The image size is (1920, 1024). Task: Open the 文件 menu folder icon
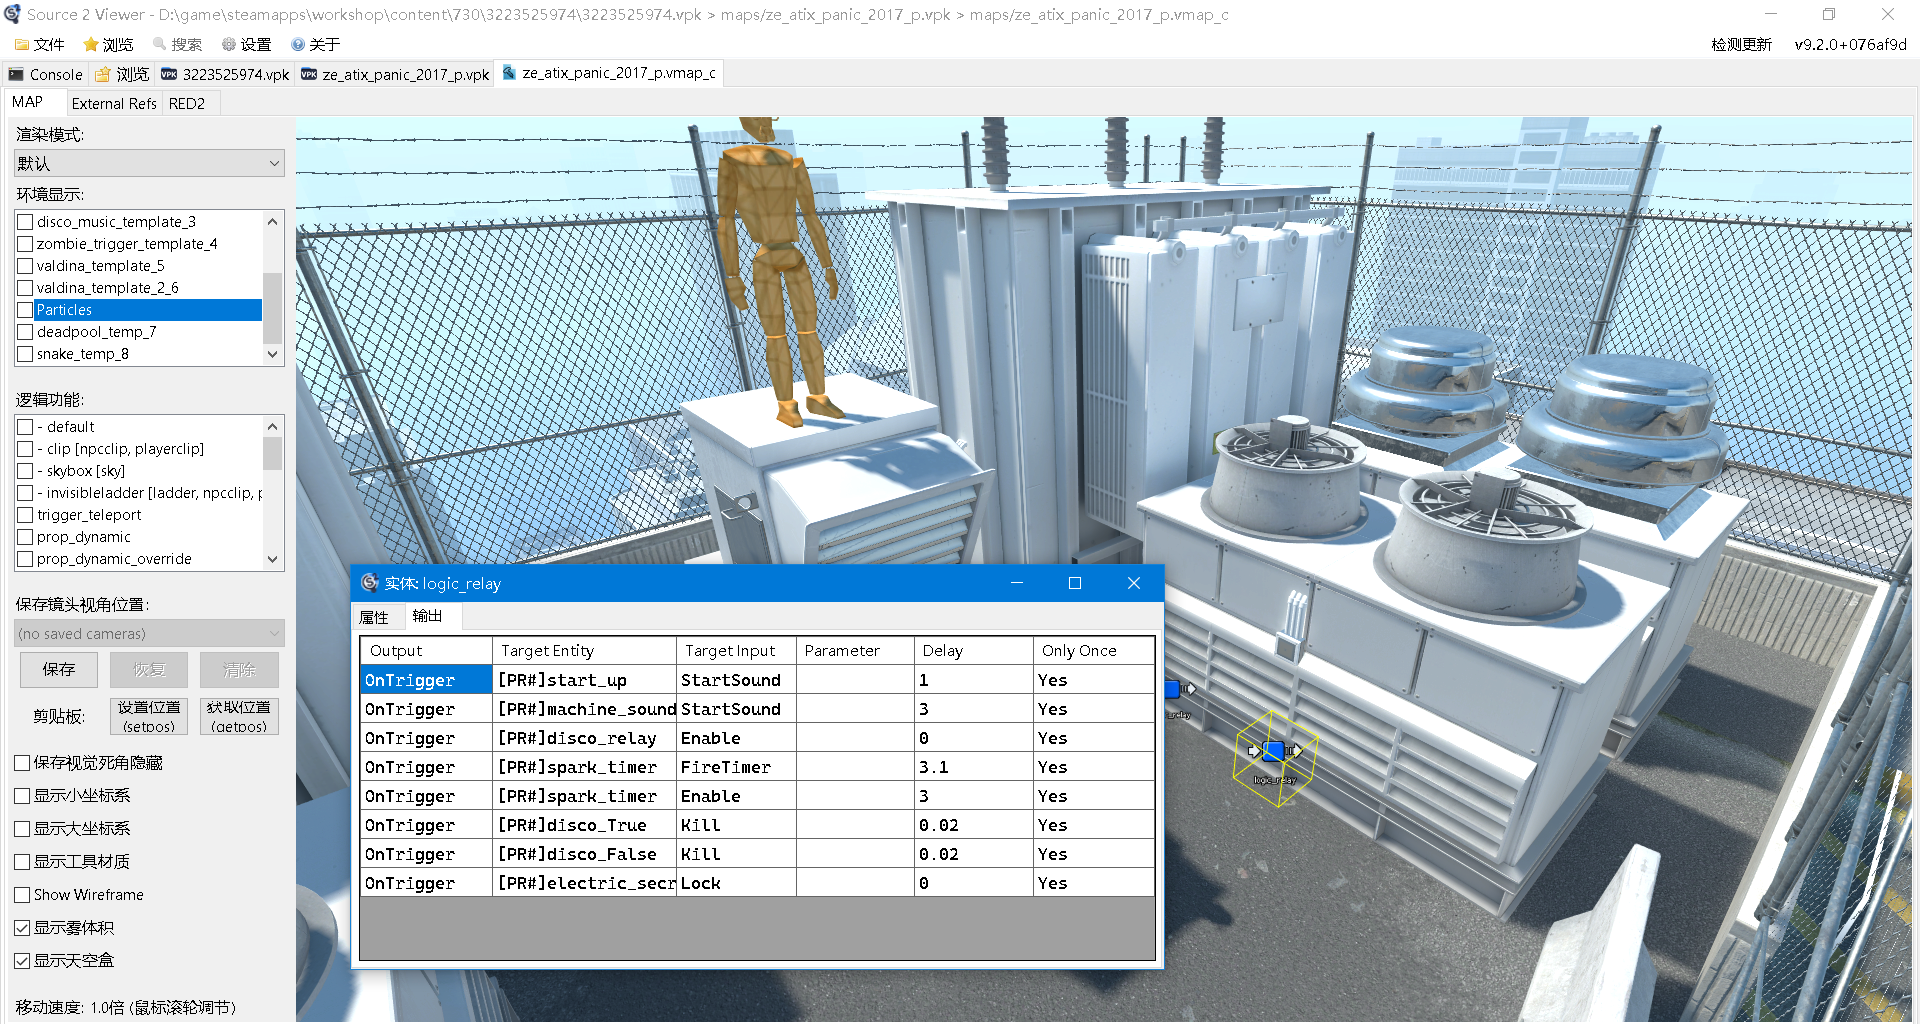[22, 45]
